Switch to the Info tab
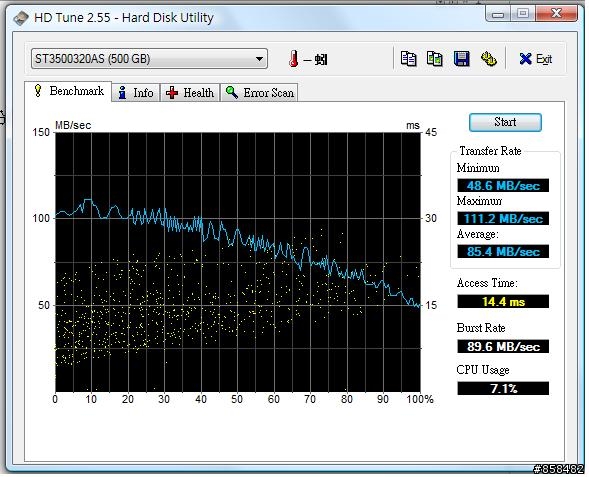Screen dimensions: 589x477 click(x=136, y=92)
